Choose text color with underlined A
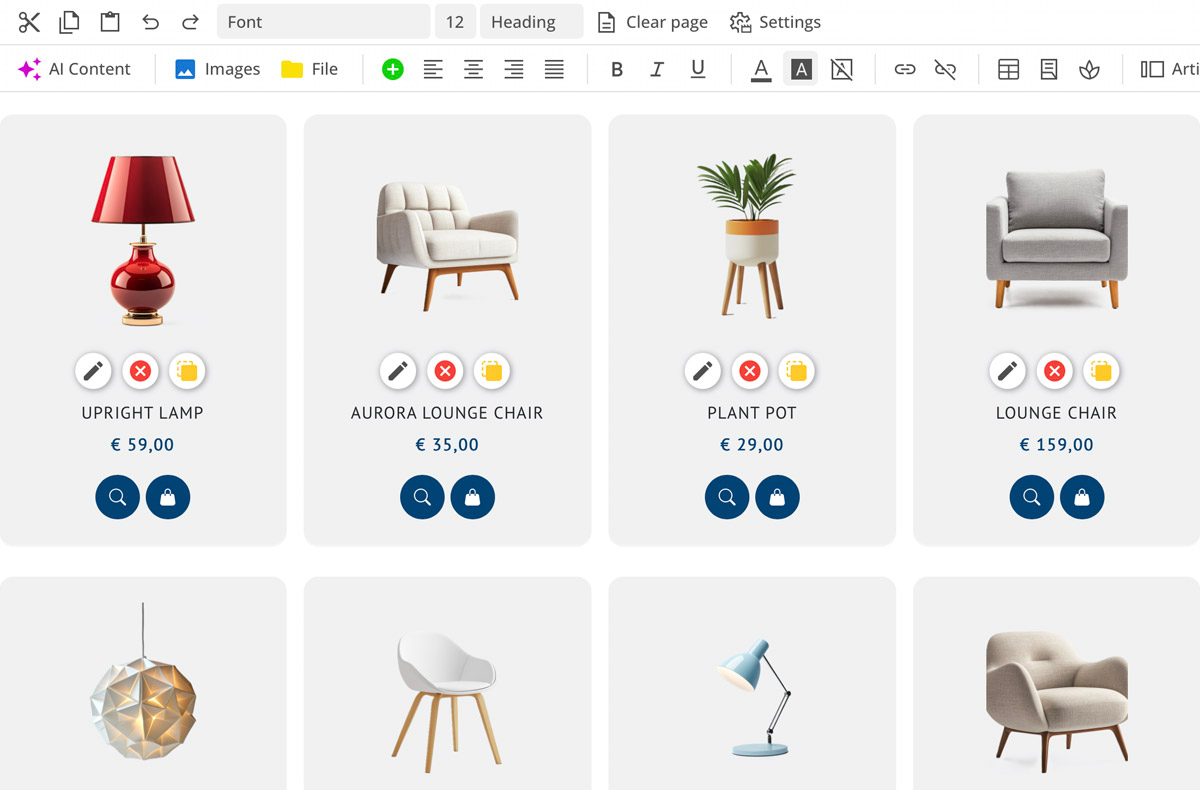Viewport: 1200px width, 790px height. pyautogui.click(x=761, y=69)
